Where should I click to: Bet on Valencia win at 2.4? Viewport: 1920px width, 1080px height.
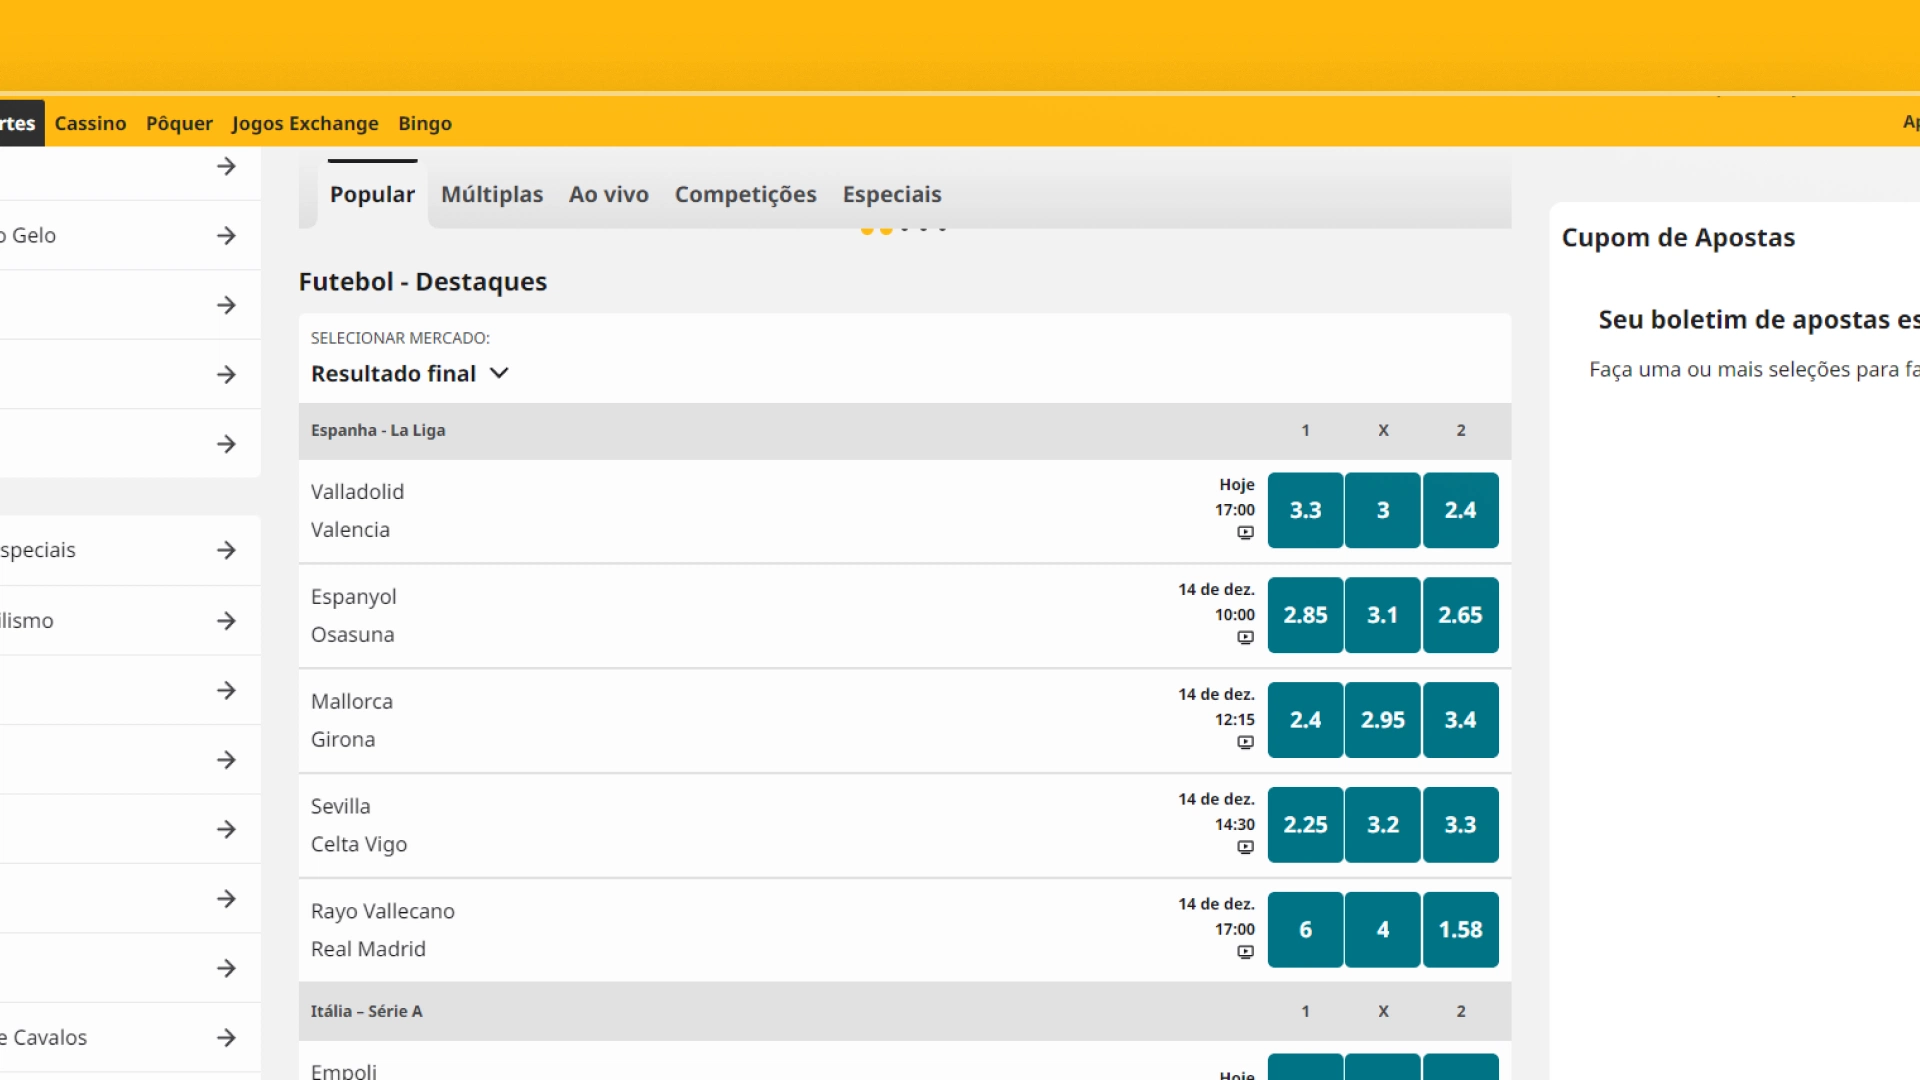tap(1460, 510)
